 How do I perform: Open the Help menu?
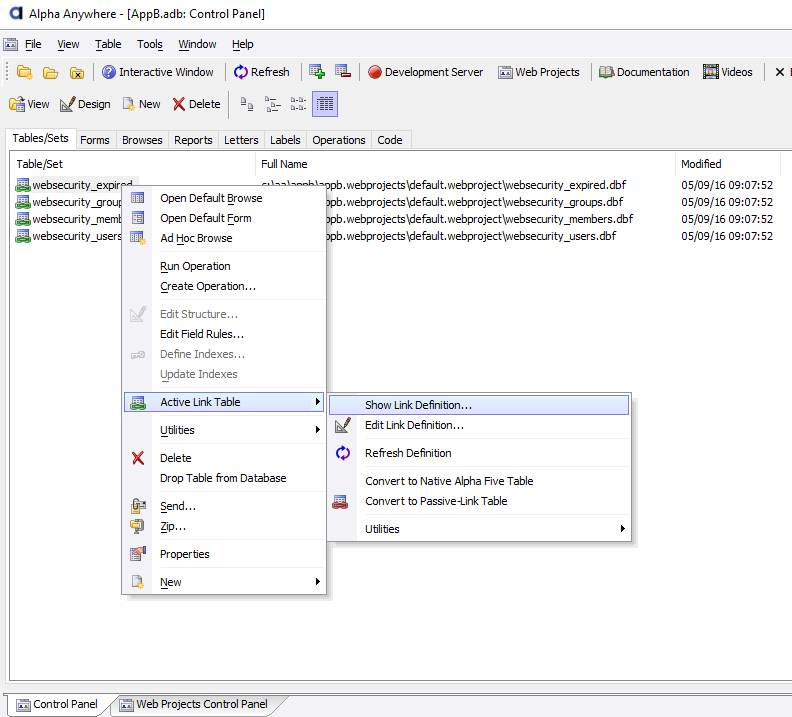[x=243, y=44]
